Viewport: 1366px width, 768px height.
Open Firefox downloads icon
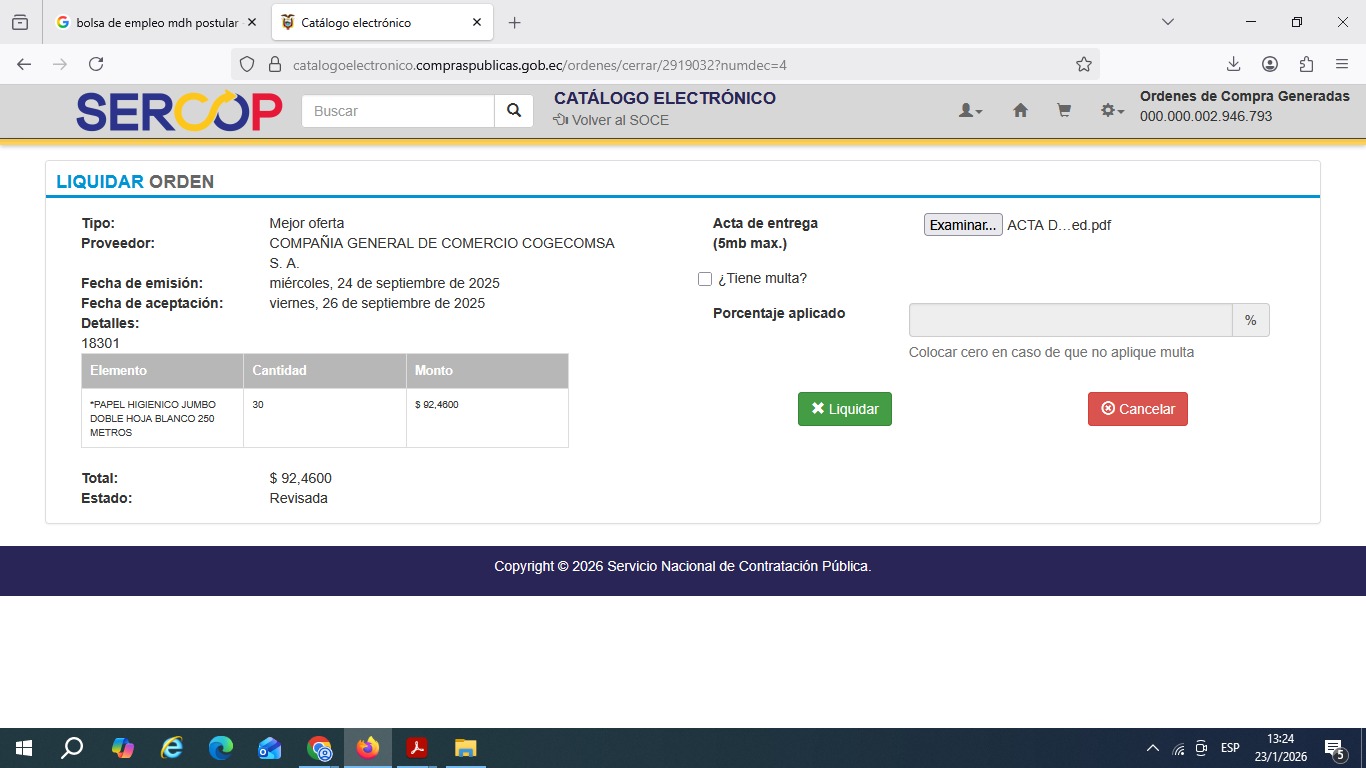point(1233,64)
